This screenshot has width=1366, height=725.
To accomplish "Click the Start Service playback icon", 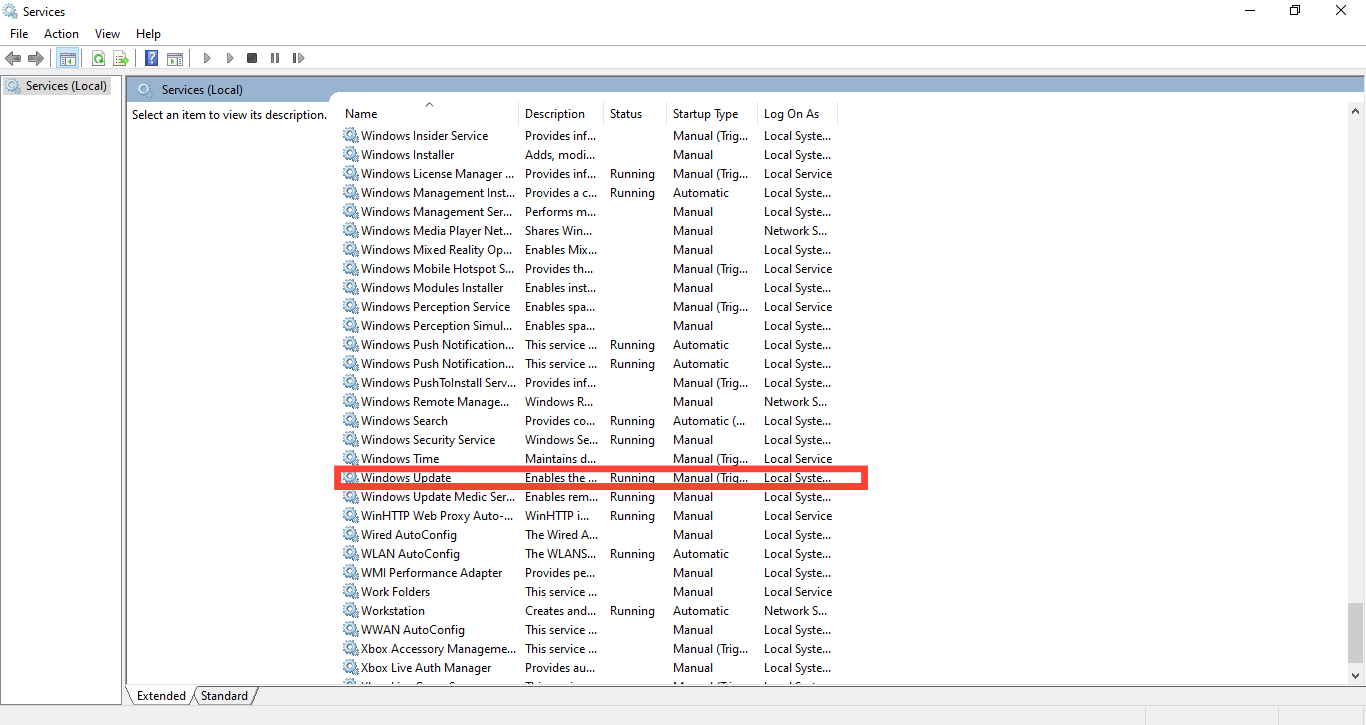I will (206, 57).
